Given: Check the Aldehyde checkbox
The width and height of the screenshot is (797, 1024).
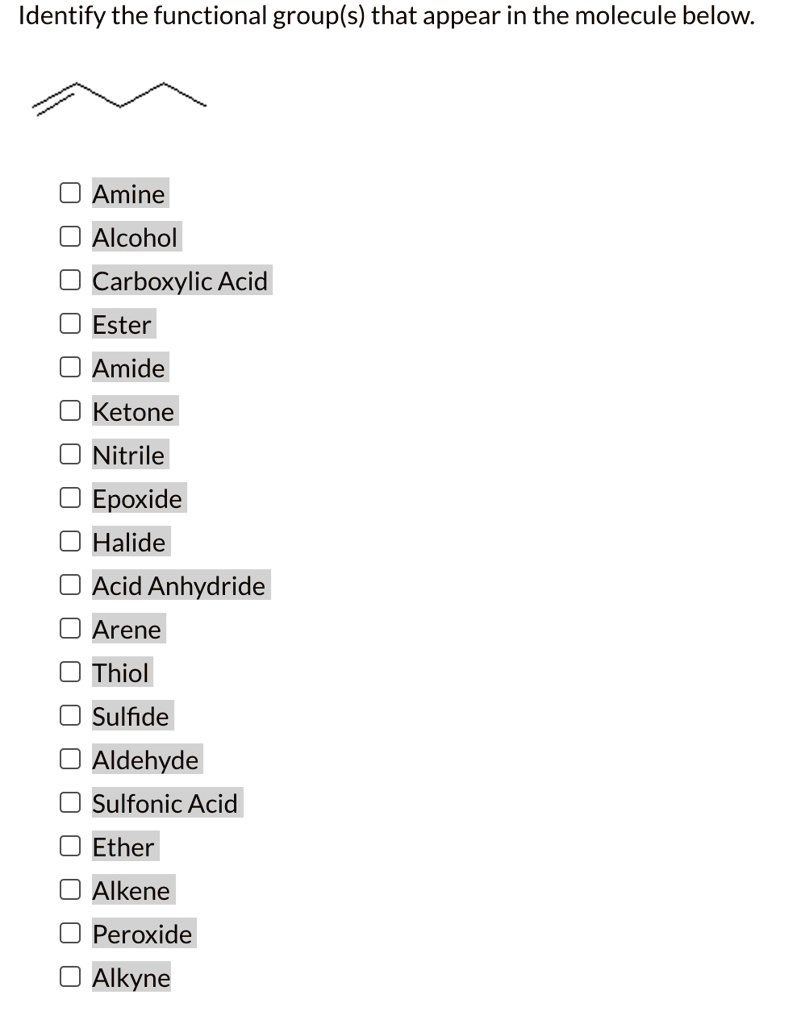Looking at the screenshot, I should [69, 760].
